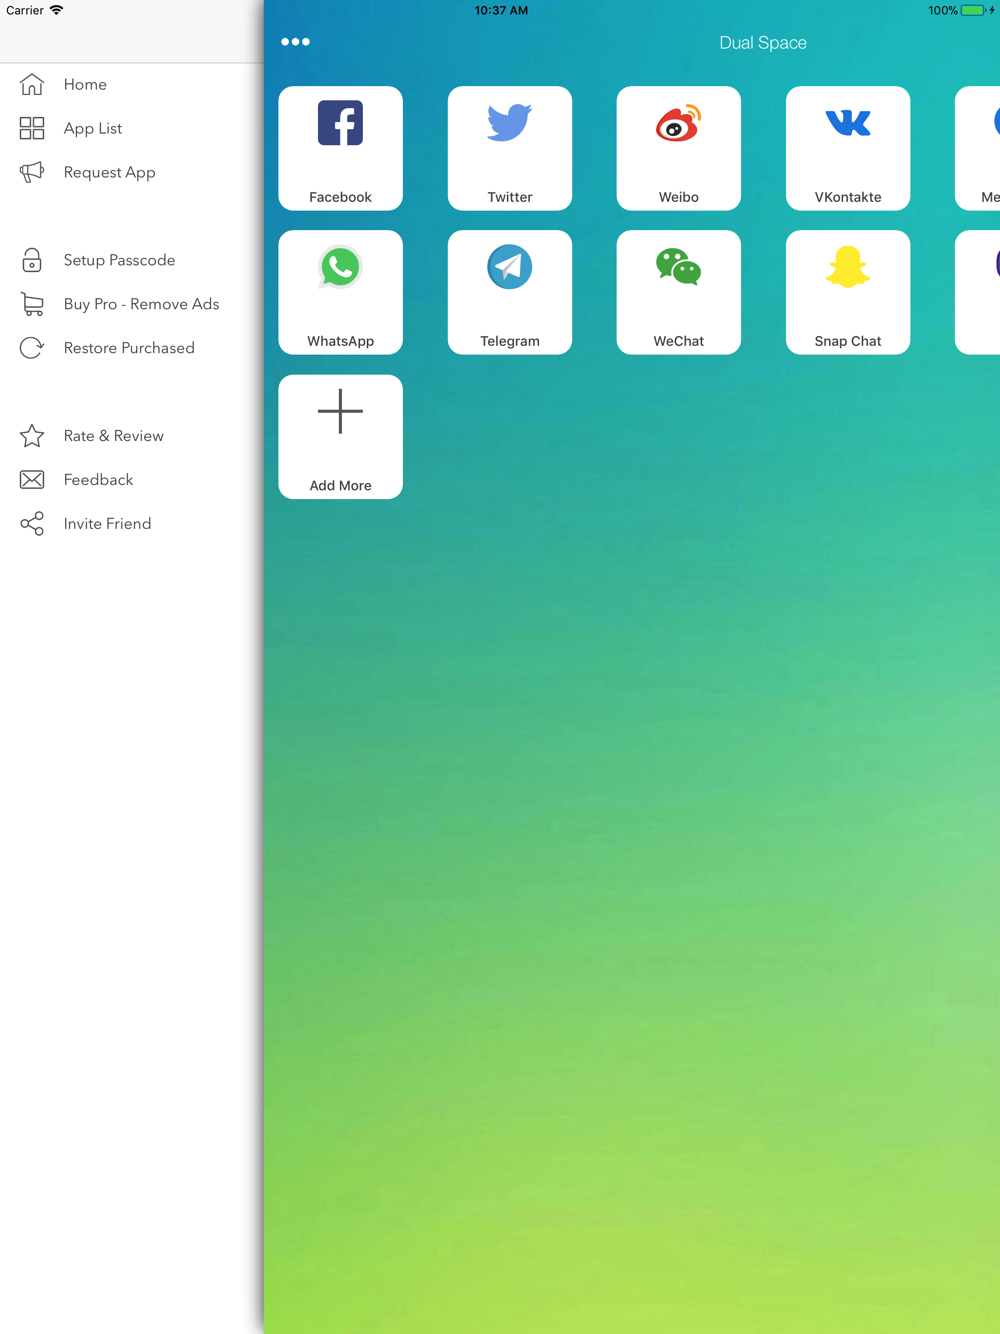1000x1334 pixels.
Task: Click the Feedback envelope icon
Action: pyautogui.click(x=32, y=480)
